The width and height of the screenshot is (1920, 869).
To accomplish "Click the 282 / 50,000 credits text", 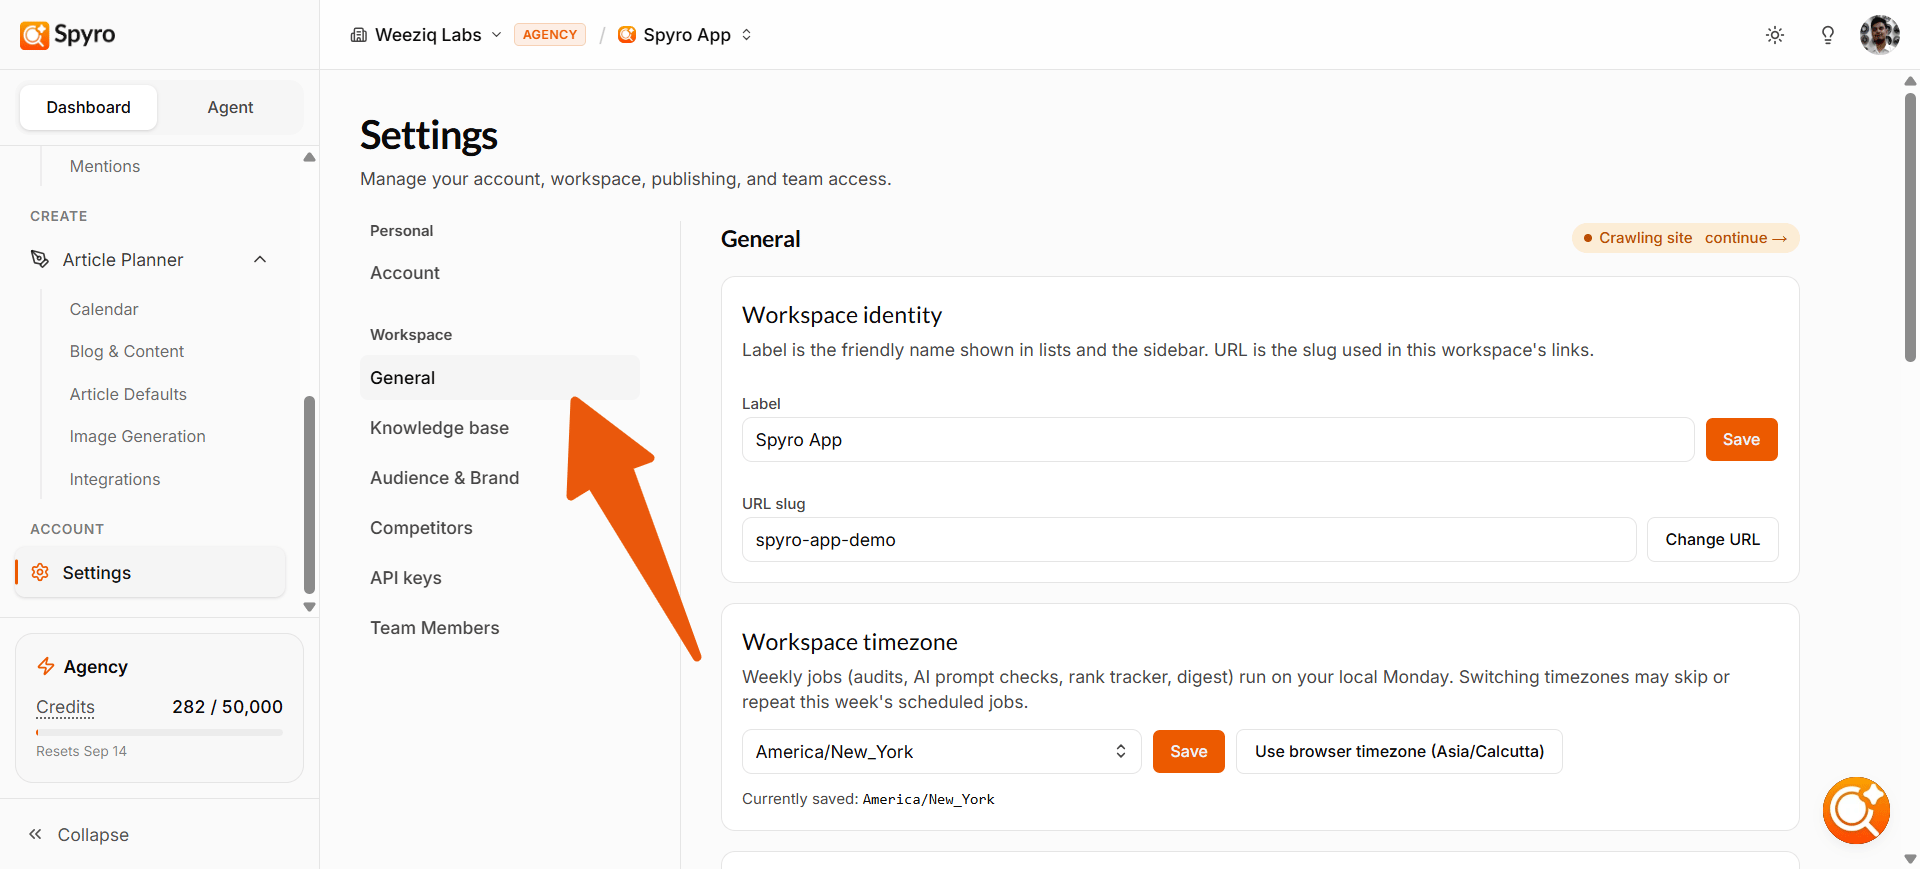I will click(x=227, y=707).
